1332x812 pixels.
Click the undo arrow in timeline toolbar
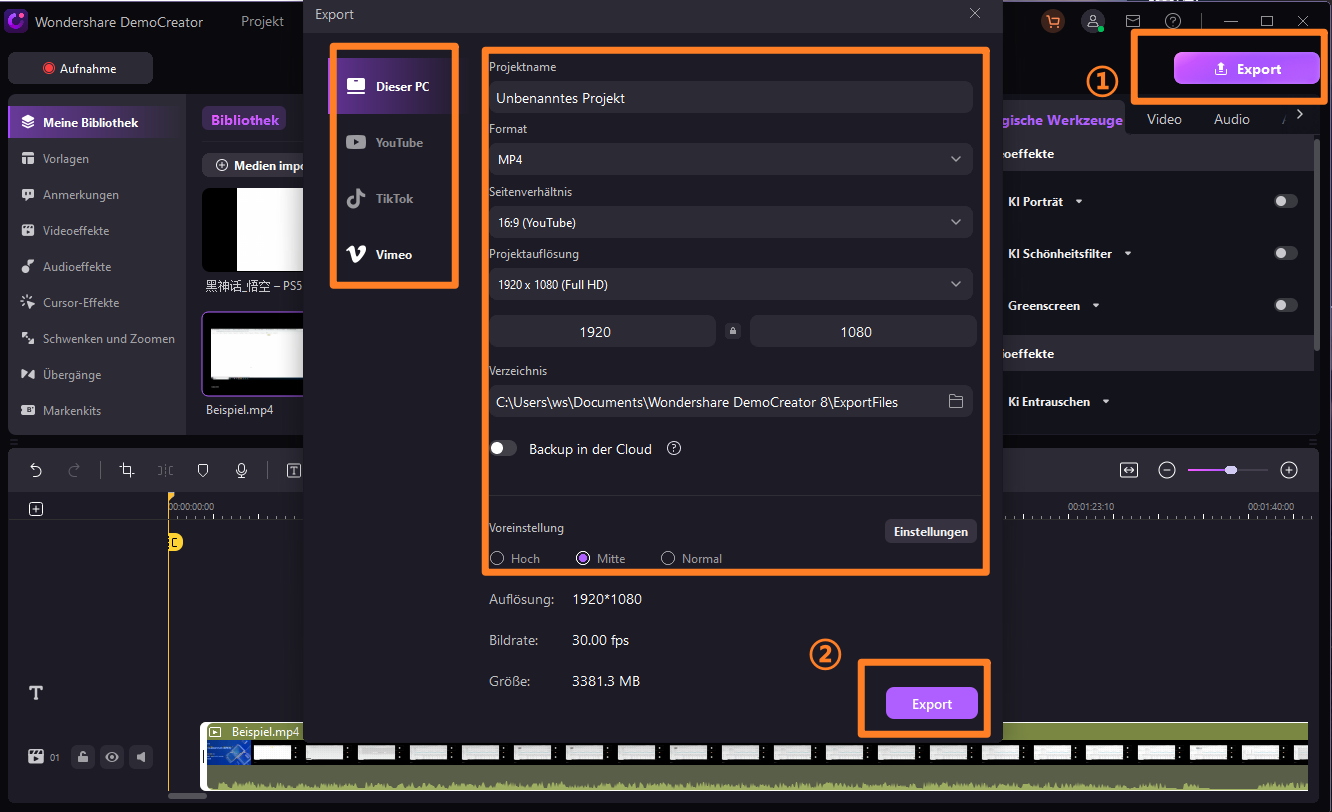(x=36, y=470)
